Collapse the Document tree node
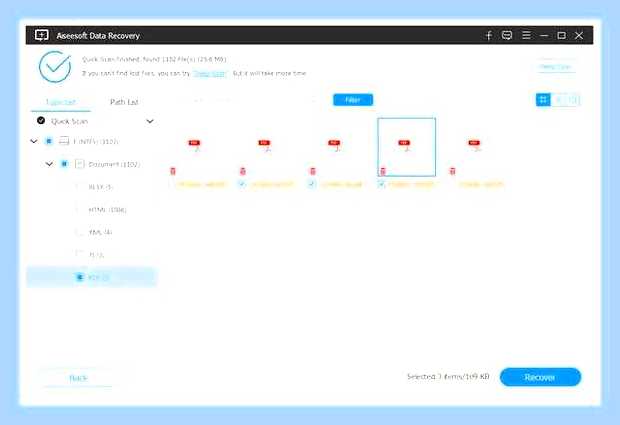 [x=49, y=164]
